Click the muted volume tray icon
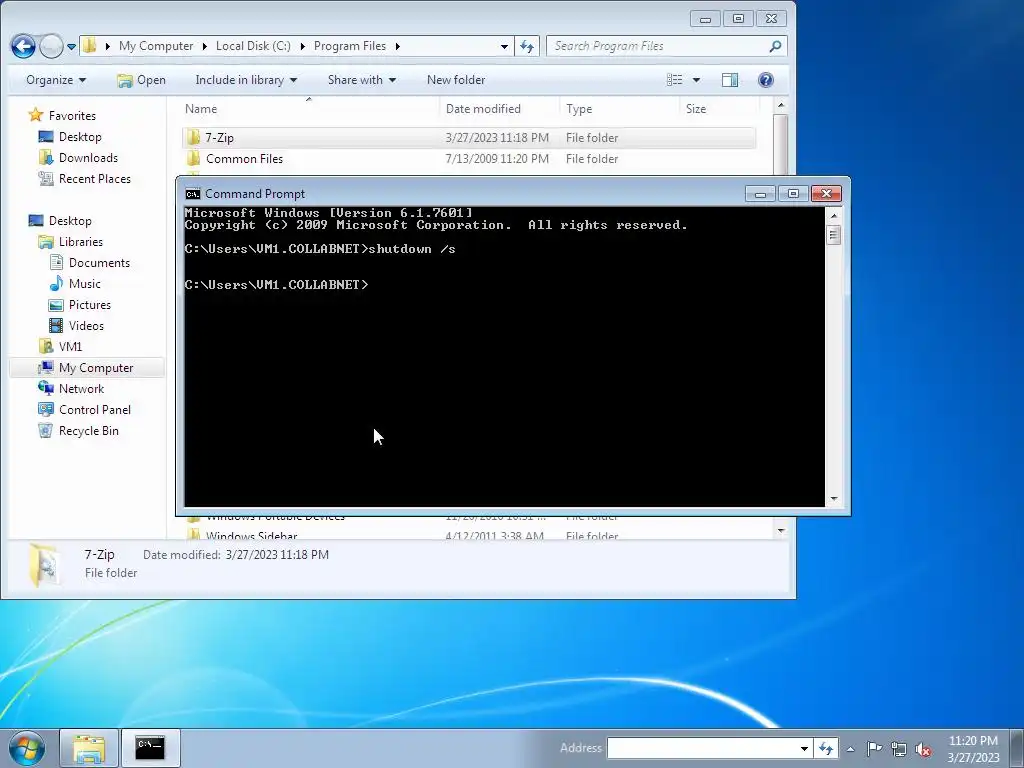Screen dimensions: 1024x768 click(923, 749)
